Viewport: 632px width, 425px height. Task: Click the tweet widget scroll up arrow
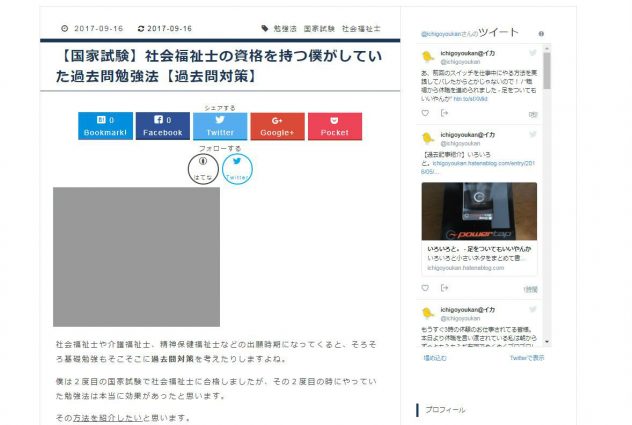tap(547, 48)
